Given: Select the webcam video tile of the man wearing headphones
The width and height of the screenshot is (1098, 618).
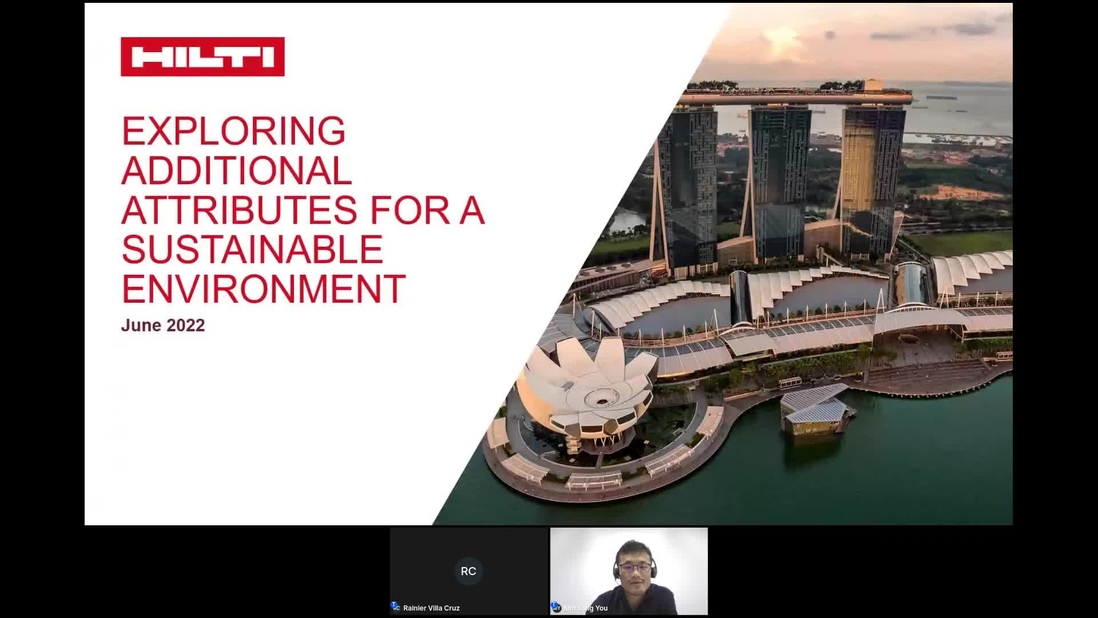Looking at the screenshot, I should click(x=629, y=571).
